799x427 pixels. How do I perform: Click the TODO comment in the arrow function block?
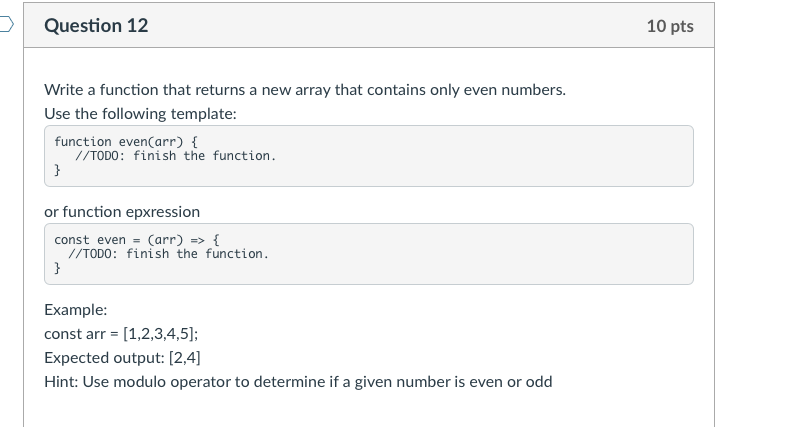point(169,254)
